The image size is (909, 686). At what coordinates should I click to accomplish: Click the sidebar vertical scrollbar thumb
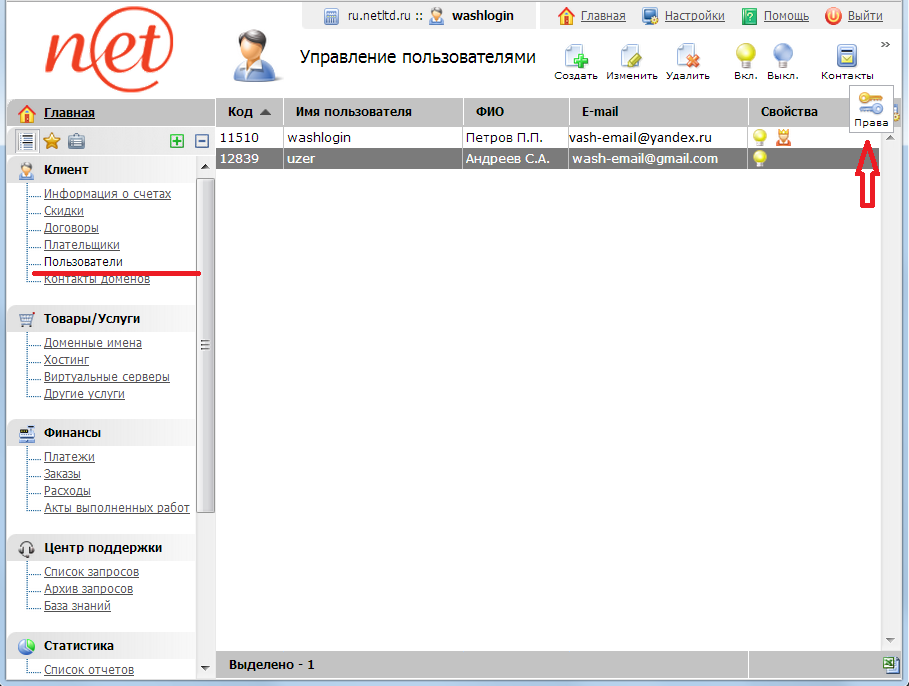[206, 345]
